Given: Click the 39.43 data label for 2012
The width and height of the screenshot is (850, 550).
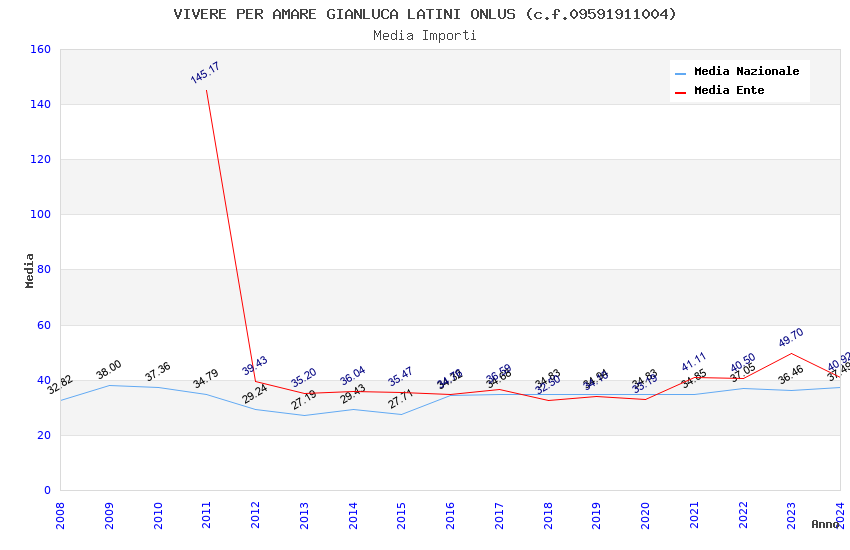Looking at the screenshot, I should coord(255,366).
